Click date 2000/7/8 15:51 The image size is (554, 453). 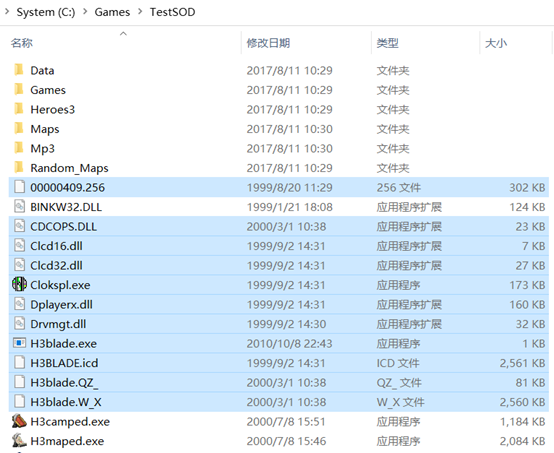click(x=286, y=422)
